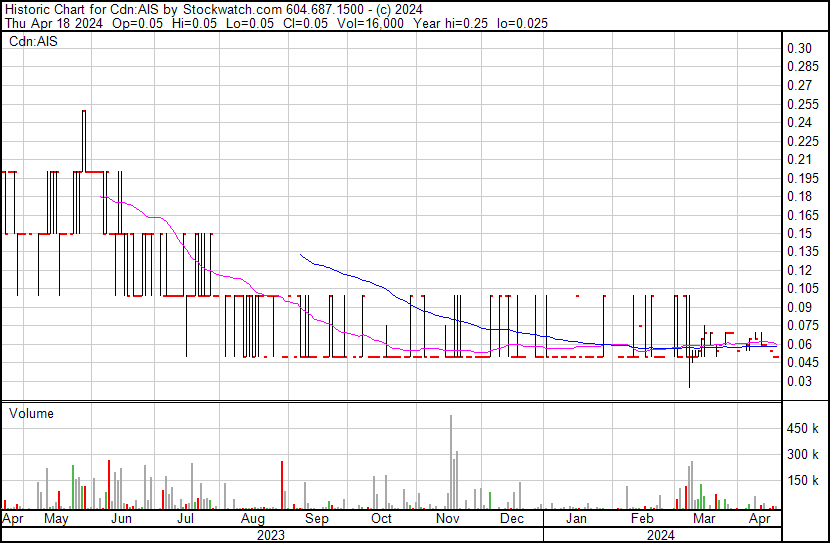Viewport: 830px width, 543px height.
Task: Click the 0.03 price axis label
Action: [798, 381]
